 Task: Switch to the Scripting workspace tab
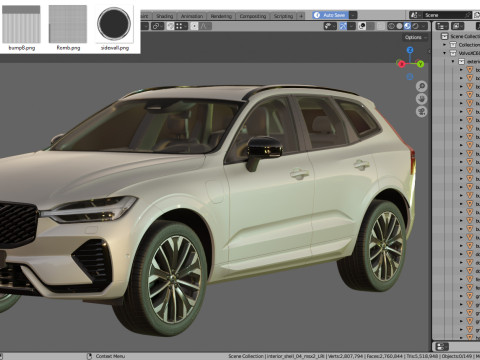tap(283, 16)
